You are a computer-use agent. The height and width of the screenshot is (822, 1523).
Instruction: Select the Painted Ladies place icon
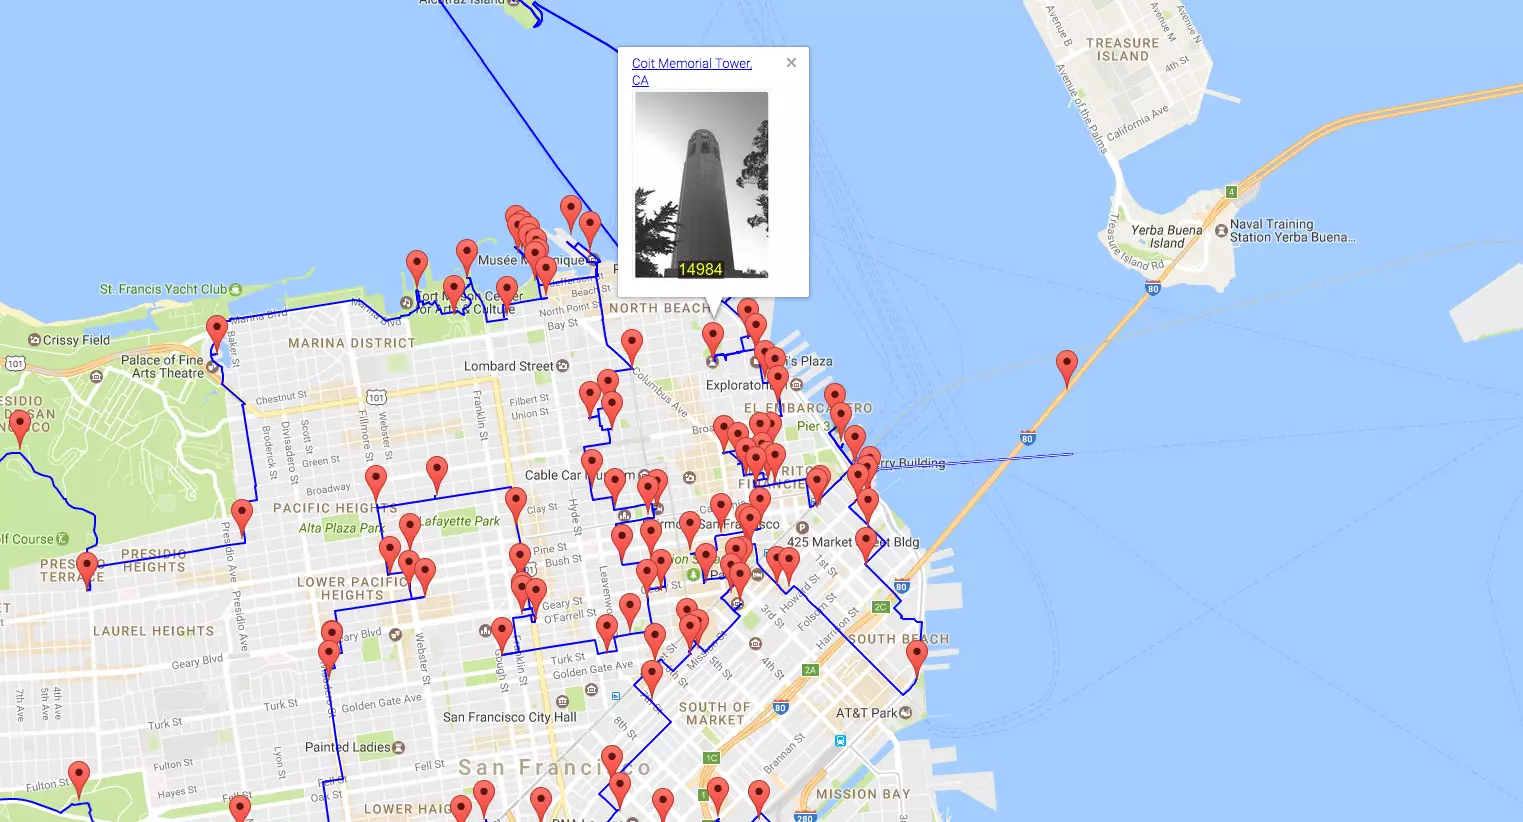[399, 747]
